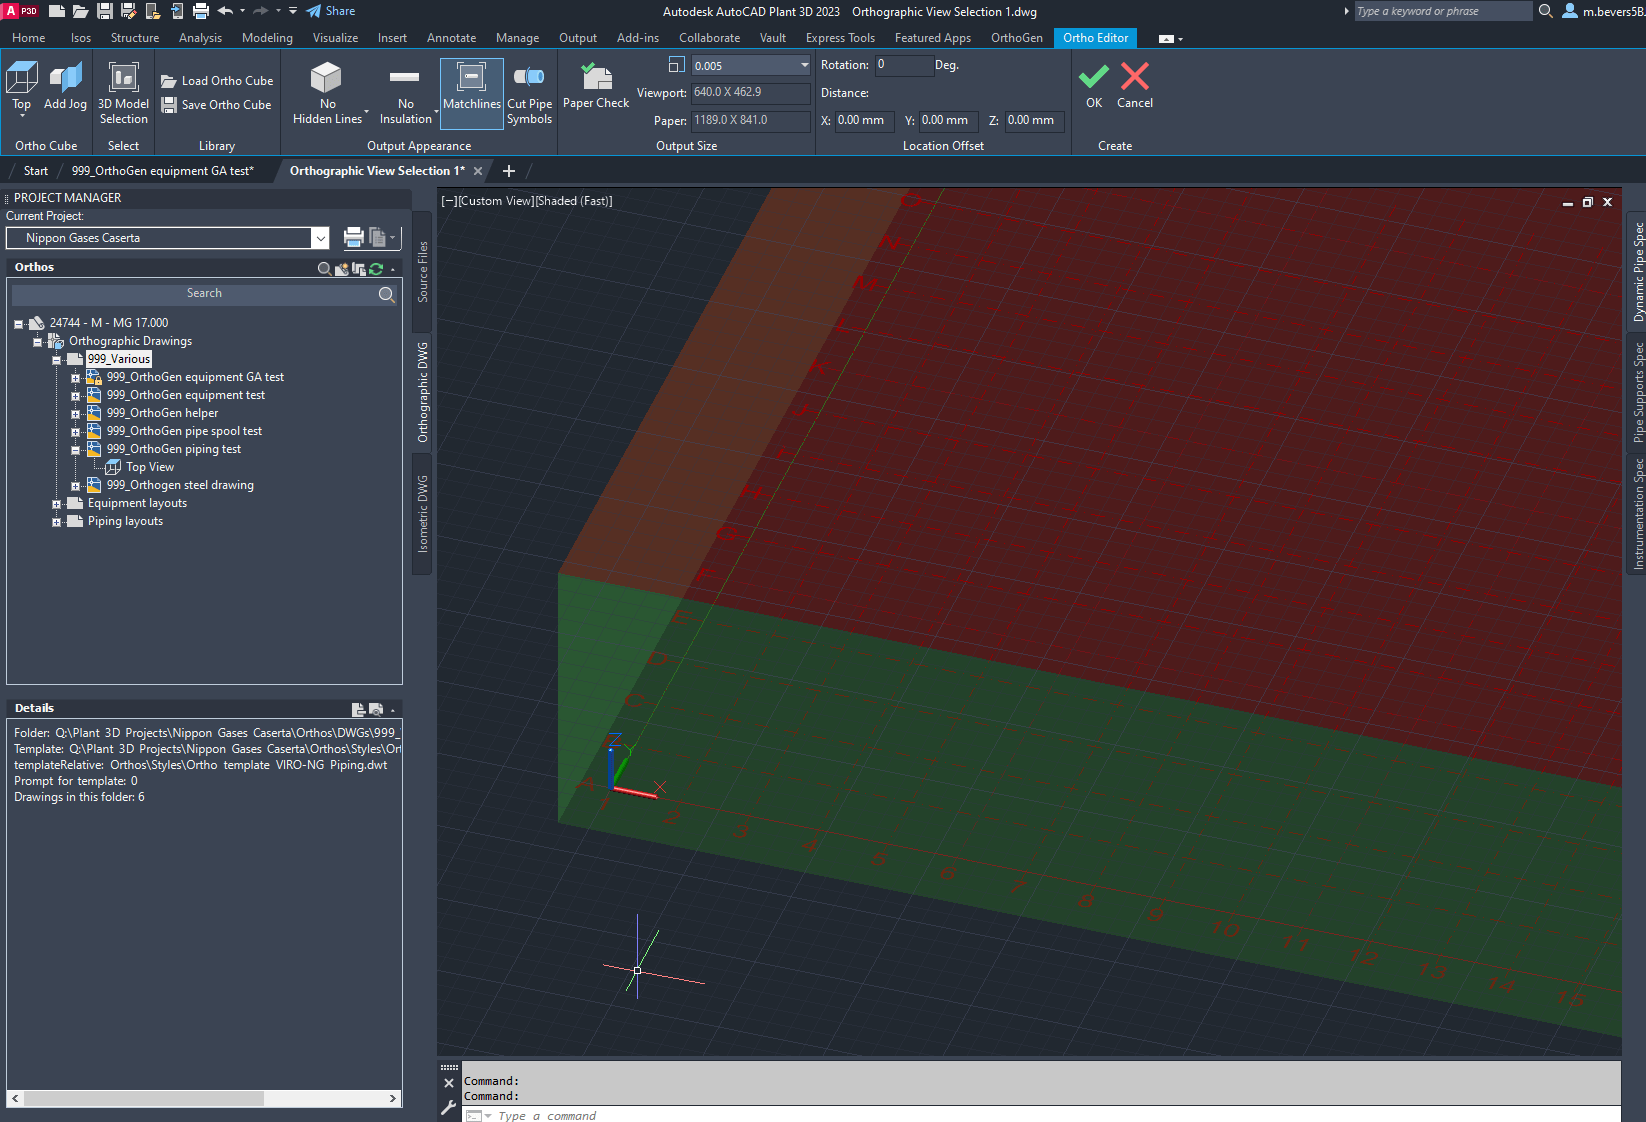Activate 3D Model Selection tool
The image size is (1646, 1122).
click(x=124, y=92)
